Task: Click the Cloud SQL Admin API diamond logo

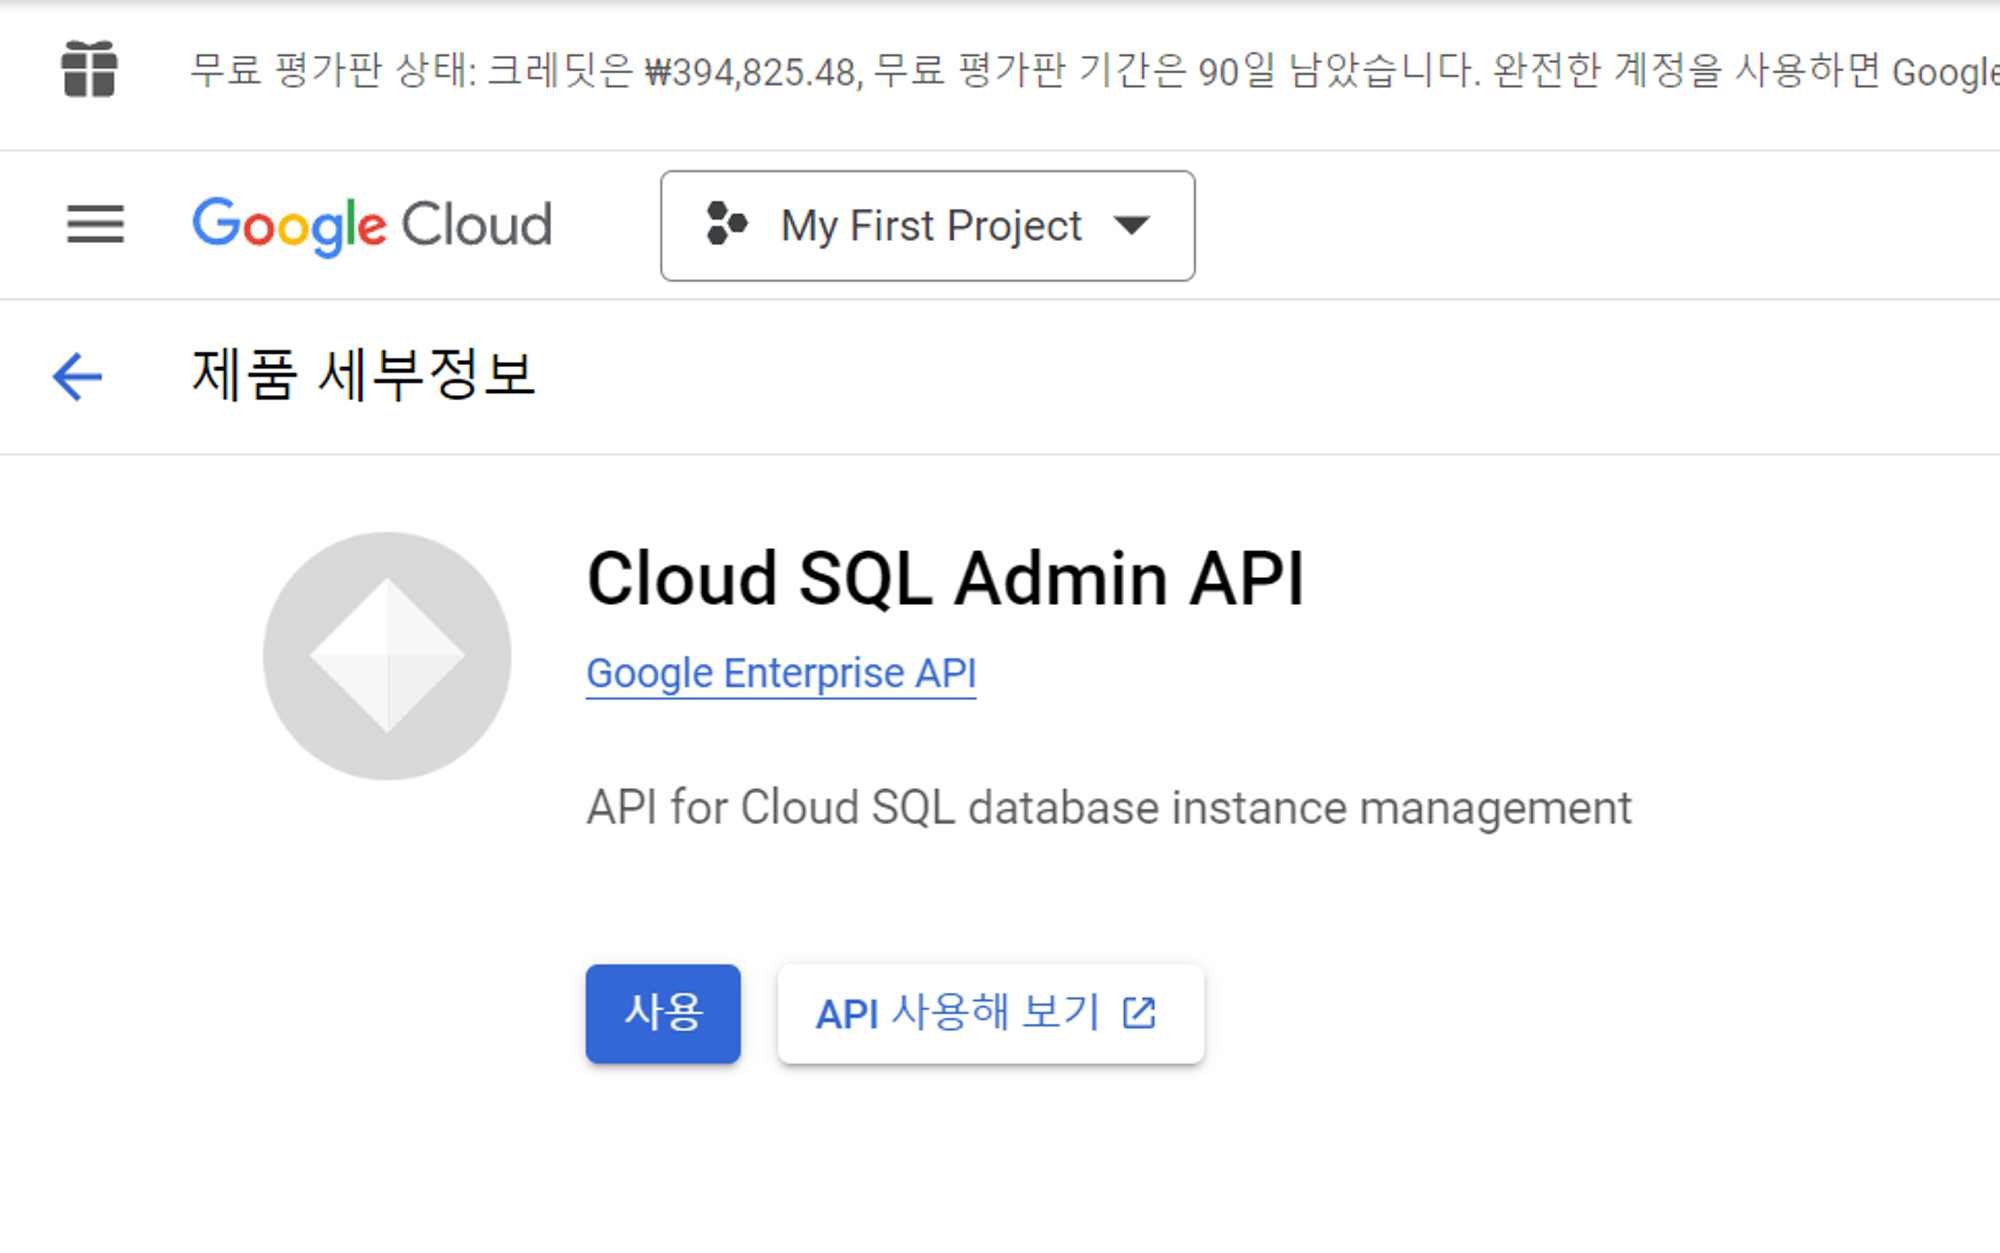Action: coord(387,656)
